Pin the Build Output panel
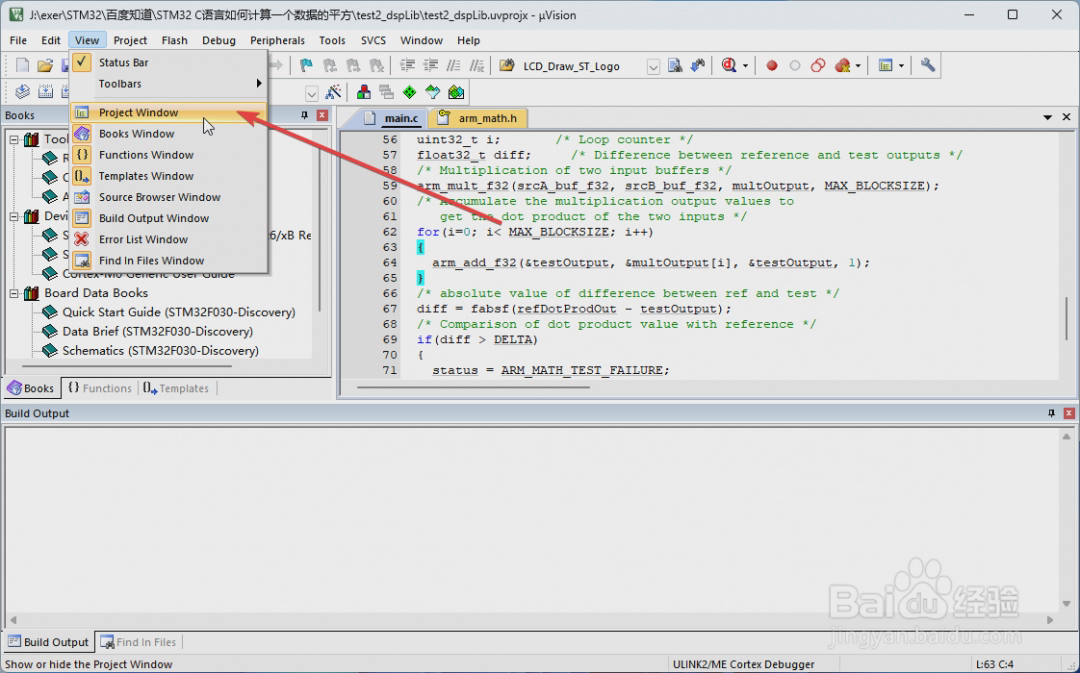The width and height of the screenshot is (1080, 673). [x=1051, y=413]
